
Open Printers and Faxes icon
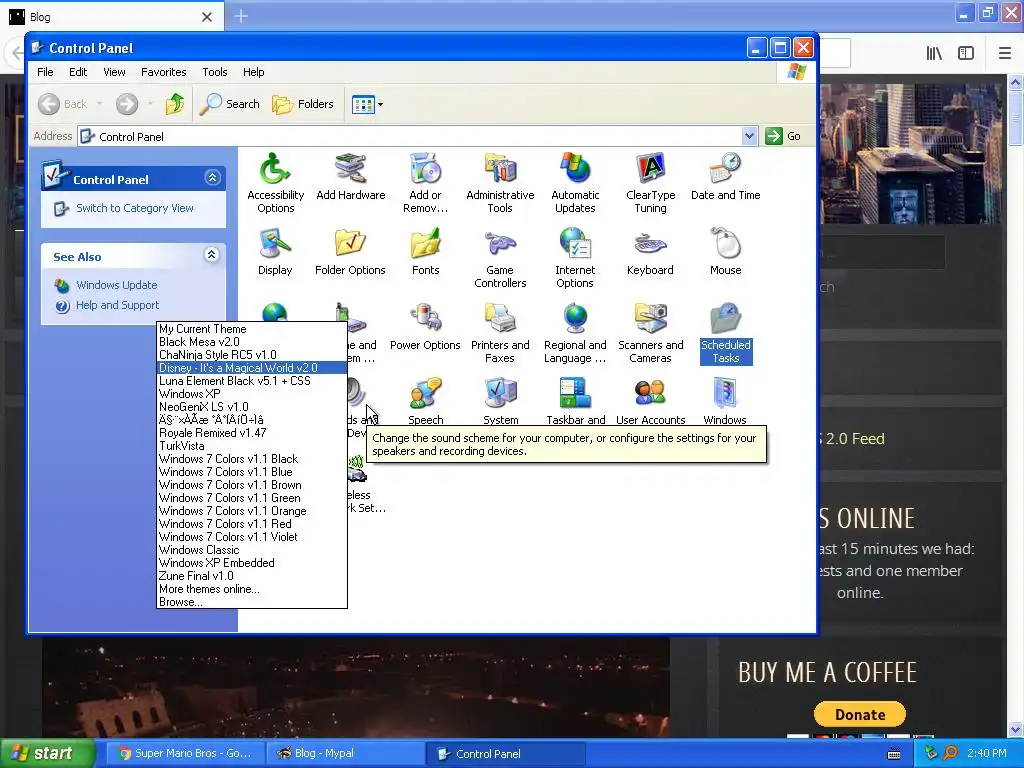(500, 333)
